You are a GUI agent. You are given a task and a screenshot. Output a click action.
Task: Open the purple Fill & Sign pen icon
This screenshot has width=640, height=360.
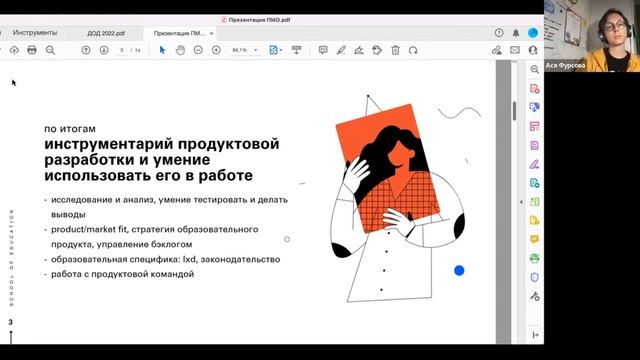tap(534, 164)
